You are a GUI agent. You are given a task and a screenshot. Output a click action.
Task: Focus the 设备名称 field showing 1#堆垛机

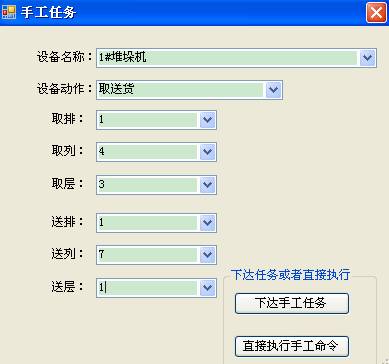click(228, 58)
